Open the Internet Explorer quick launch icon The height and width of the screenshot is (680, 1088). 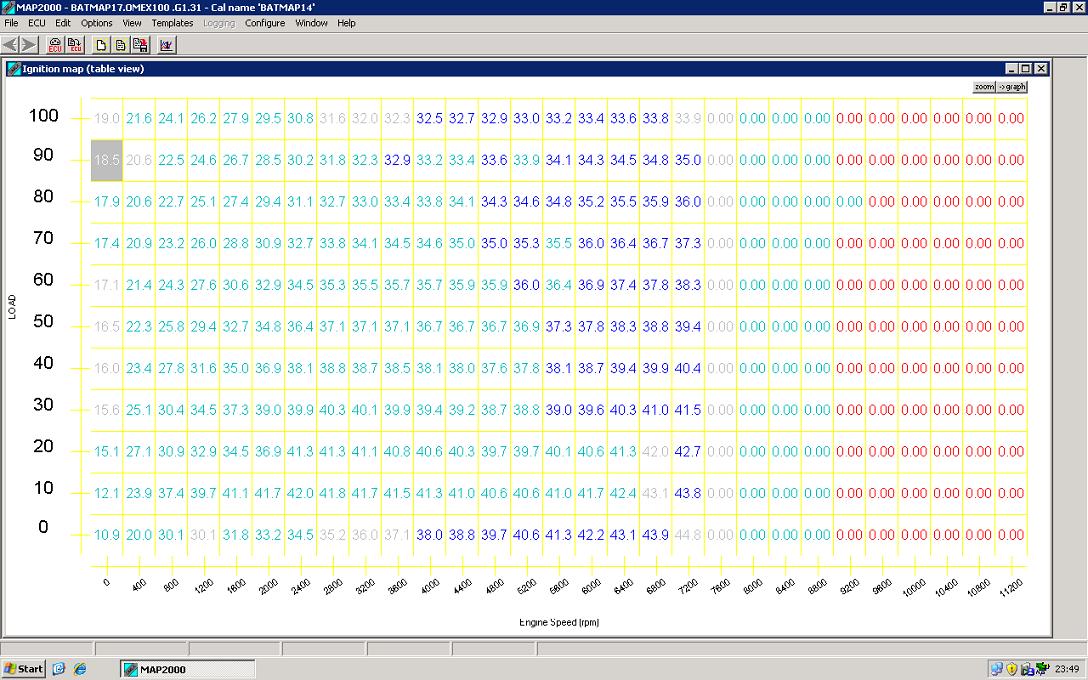pyautogui.click(x=80, y=669)
